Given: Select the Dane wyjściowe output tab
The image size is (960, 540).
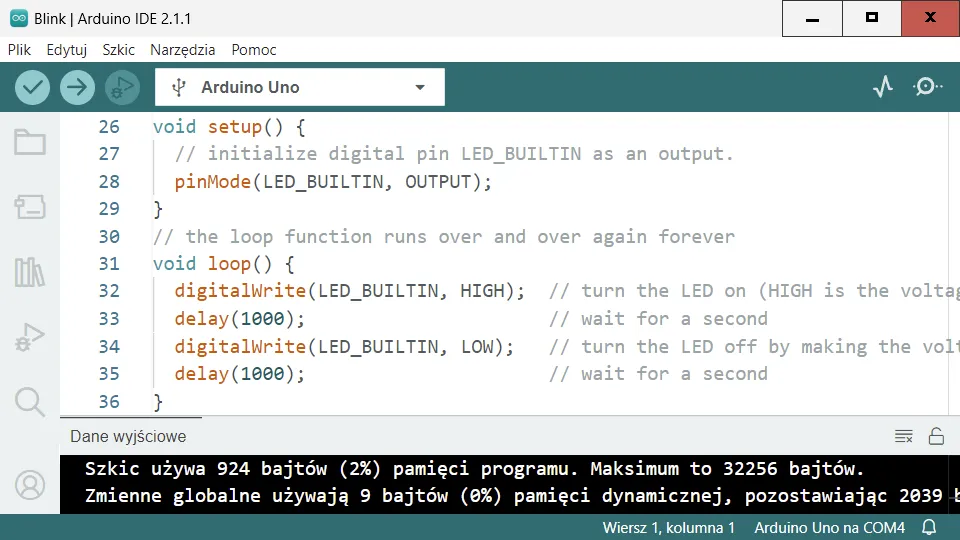Looking at the screenshot, I should click(x=128, y=437).
